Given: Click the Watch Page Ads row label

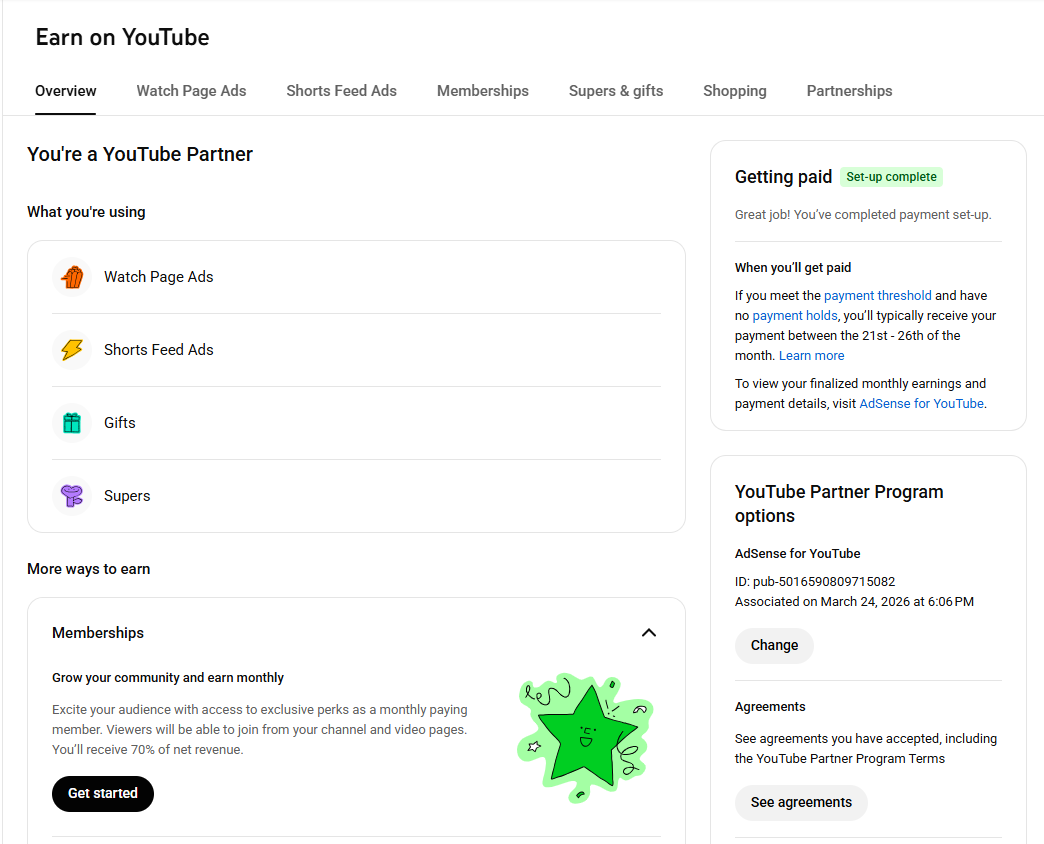Looking at the screenshot, I should point(158,277).
